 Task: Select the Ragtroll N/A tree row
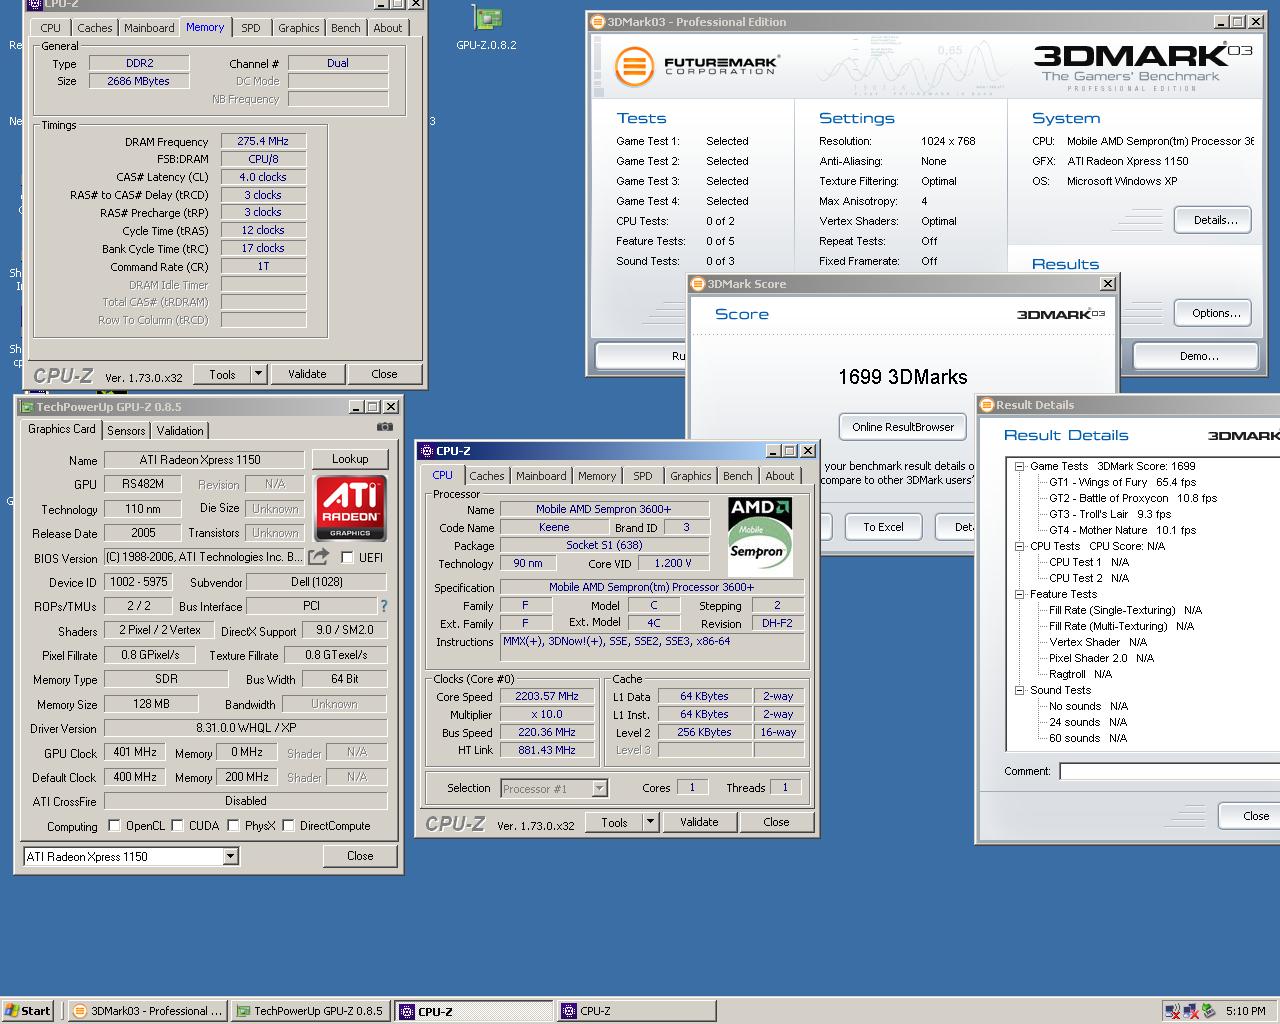(1081, 674)
